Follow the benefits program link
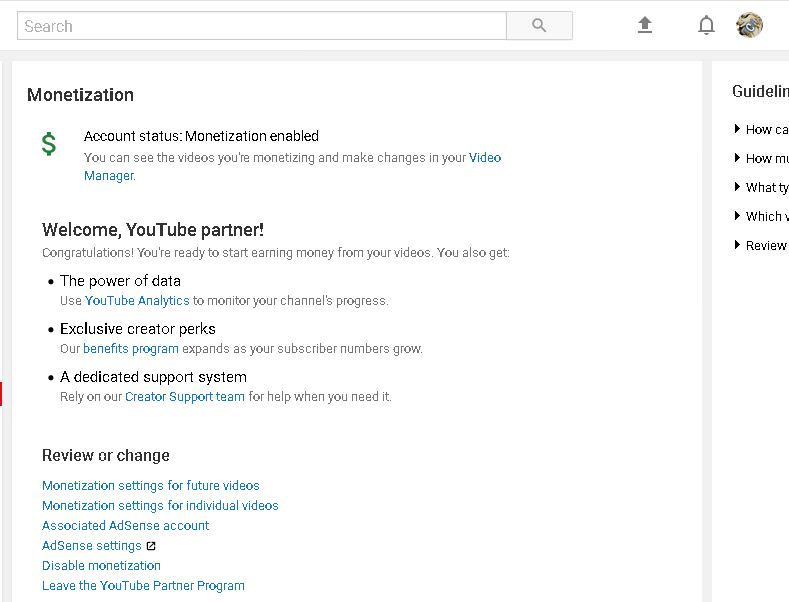 point(131,348)
